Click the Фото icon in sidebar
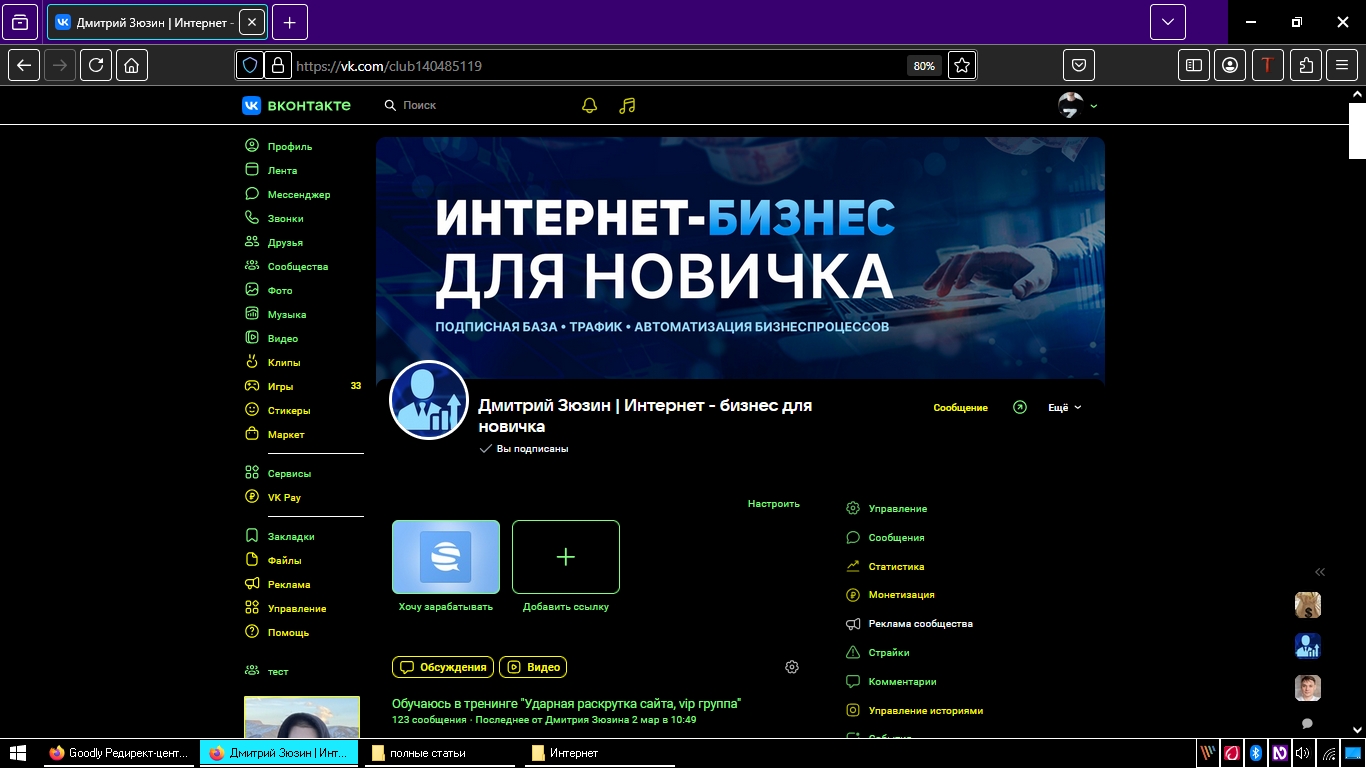 (x=252, y=290)
